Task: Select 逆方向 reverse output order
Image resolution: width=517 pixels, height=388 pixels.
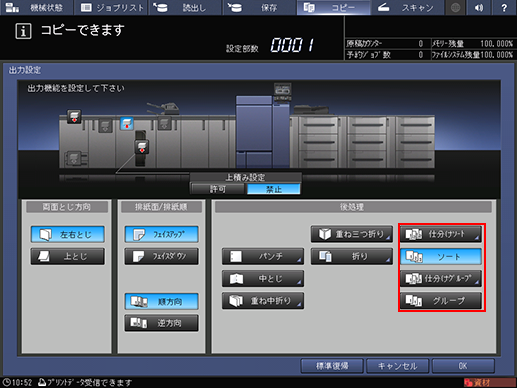Action: coord(162,323)
